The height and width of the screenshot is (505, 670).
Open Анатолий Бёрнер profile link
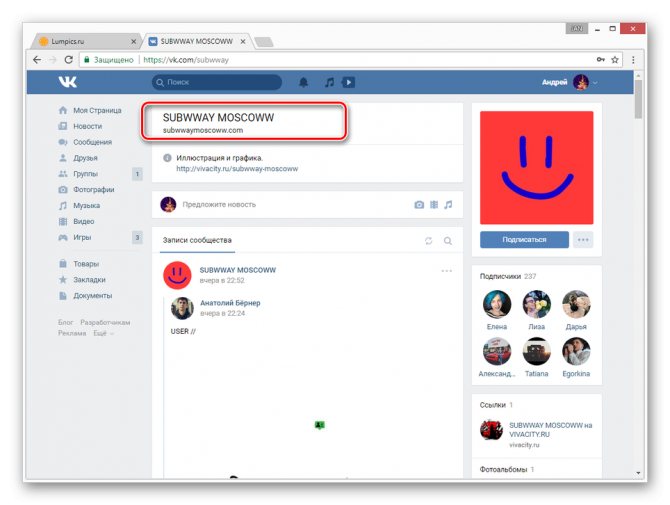(x=230, y=303)
